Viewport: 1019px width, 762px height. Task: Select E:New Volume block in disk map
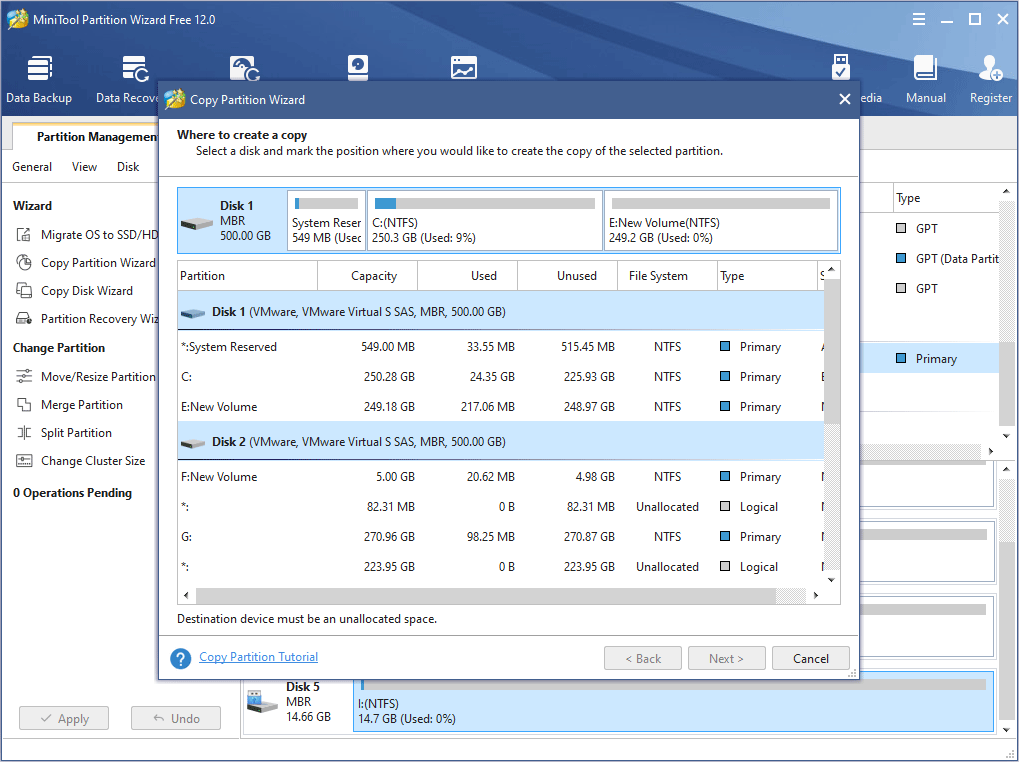click(721, 221)
